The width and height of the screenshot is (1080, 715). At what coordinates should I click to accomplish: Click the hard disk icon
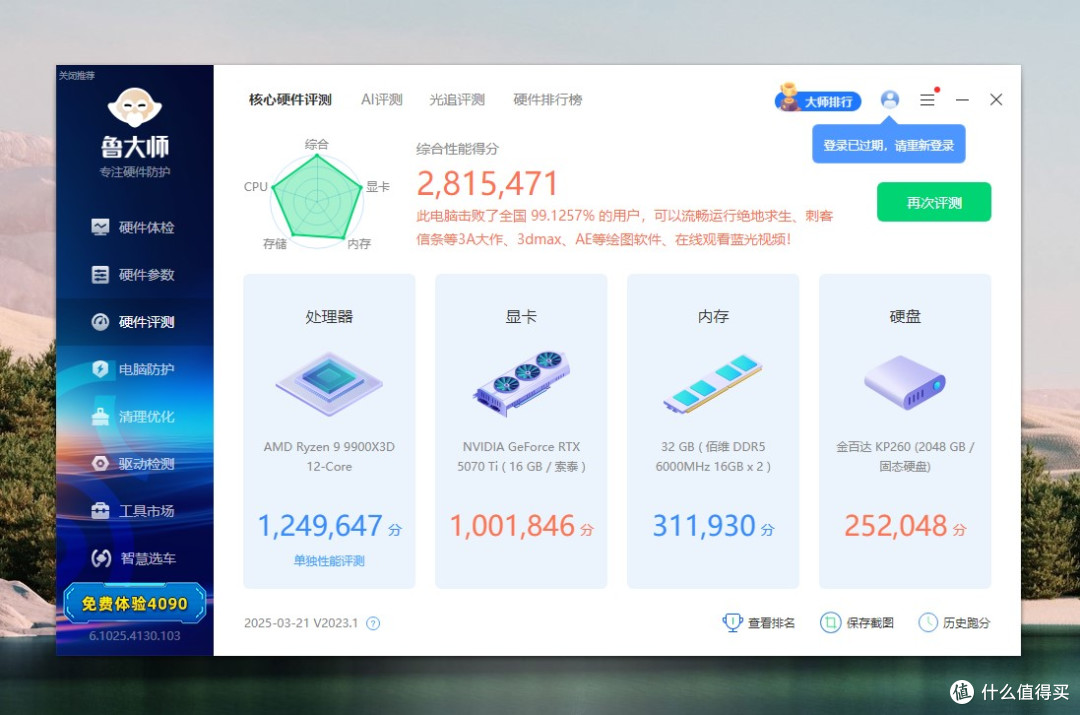click(905, 382)
